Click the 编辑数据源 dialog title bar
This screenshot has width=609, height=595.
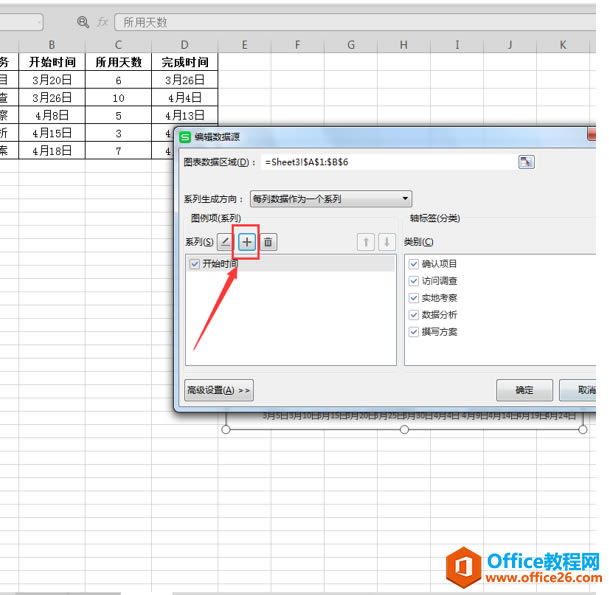(x=383, y=137)
